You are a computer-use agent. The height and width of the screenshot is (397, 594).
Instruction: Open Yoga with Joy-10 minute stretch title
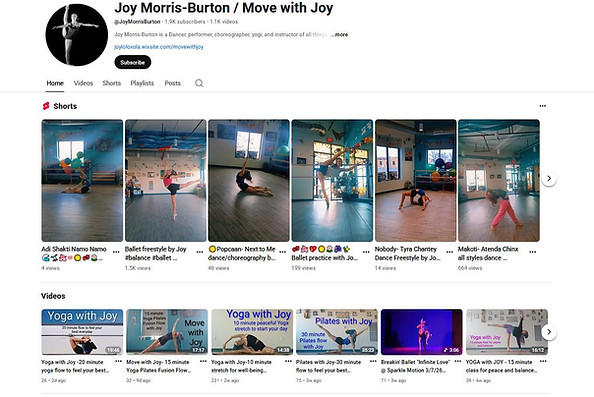(x=241, y=366)
